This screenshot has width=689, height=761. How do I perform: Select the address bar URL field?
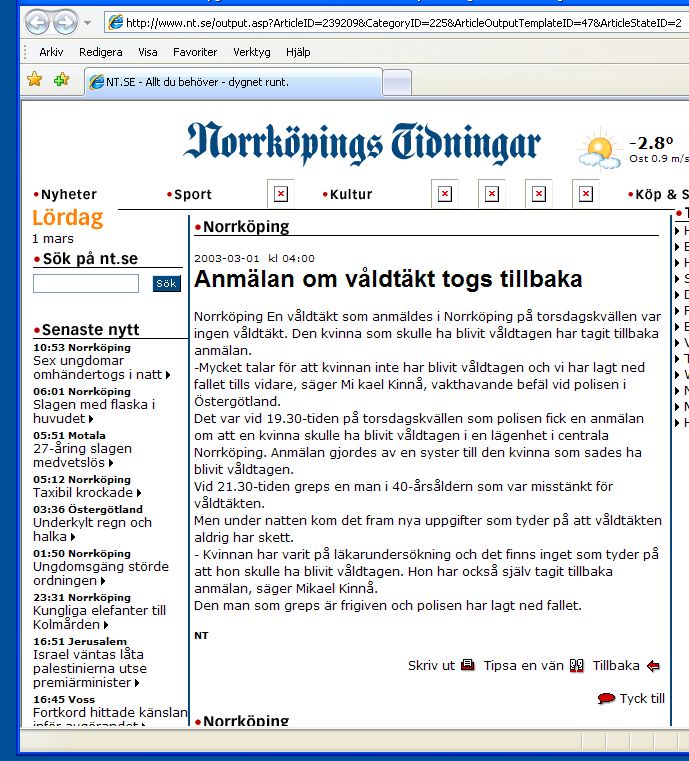tap(398, 22)
